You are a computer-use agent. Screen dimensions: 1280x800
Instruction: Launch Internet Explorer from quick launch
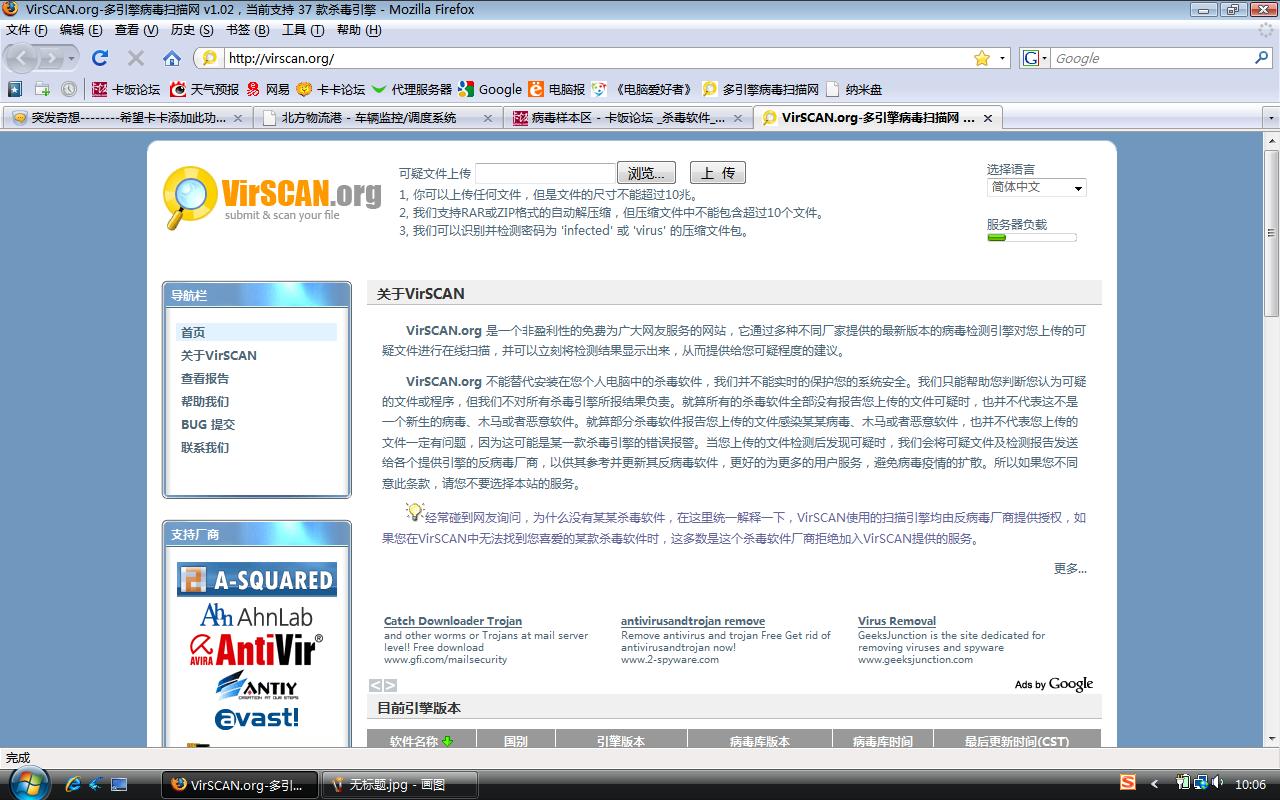73,784
